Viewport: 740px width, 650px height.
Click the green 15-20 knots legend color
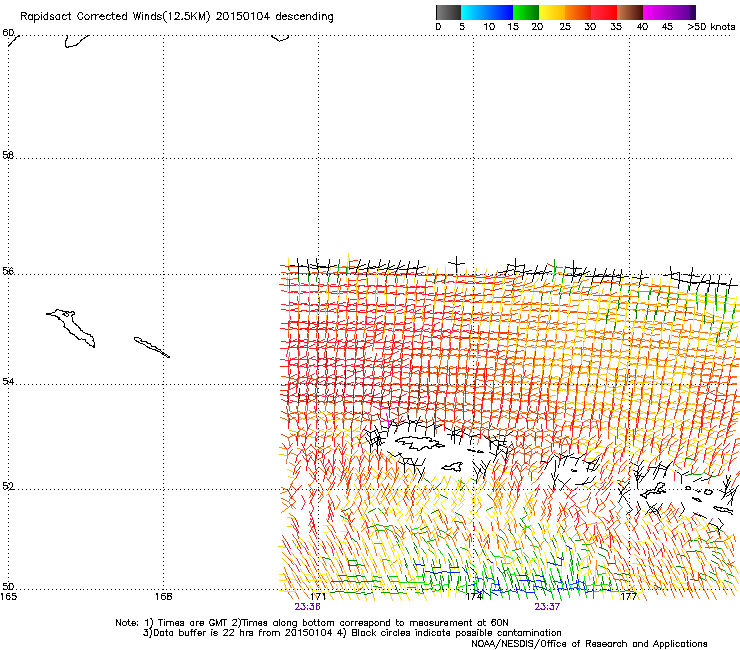526,12
